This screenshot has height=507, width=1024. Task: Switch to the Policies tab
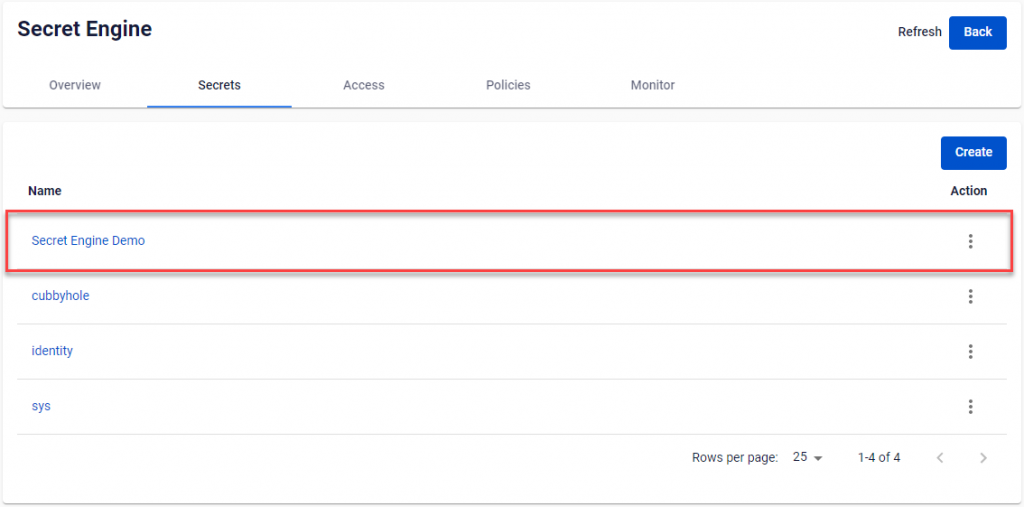tap(508, 85)
